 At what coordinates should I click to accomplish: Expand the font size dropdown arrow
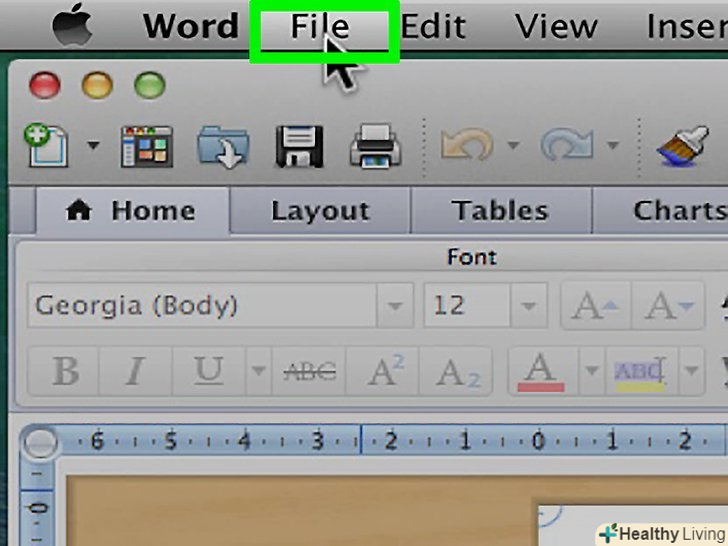click(528, 306)
